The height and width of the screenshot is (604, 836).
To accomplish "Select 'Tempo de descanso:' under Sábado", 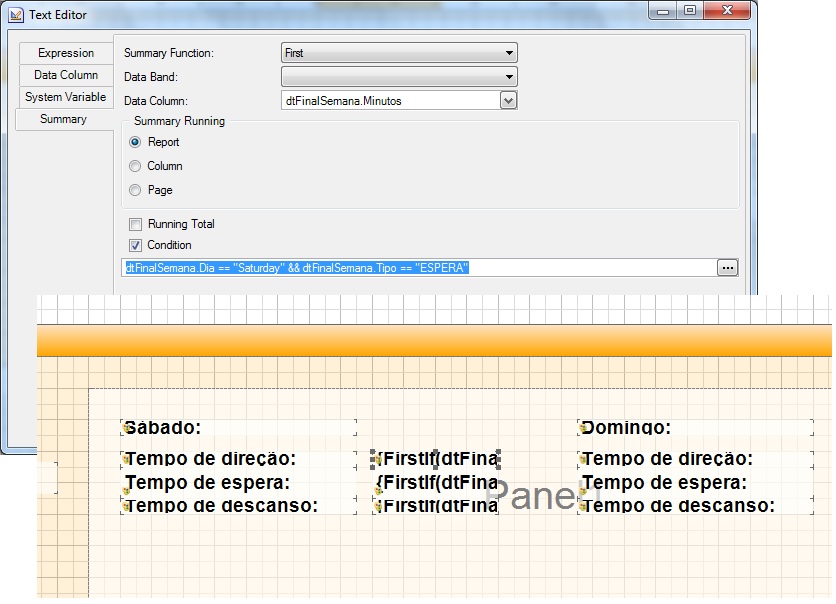I will [238, 505].
